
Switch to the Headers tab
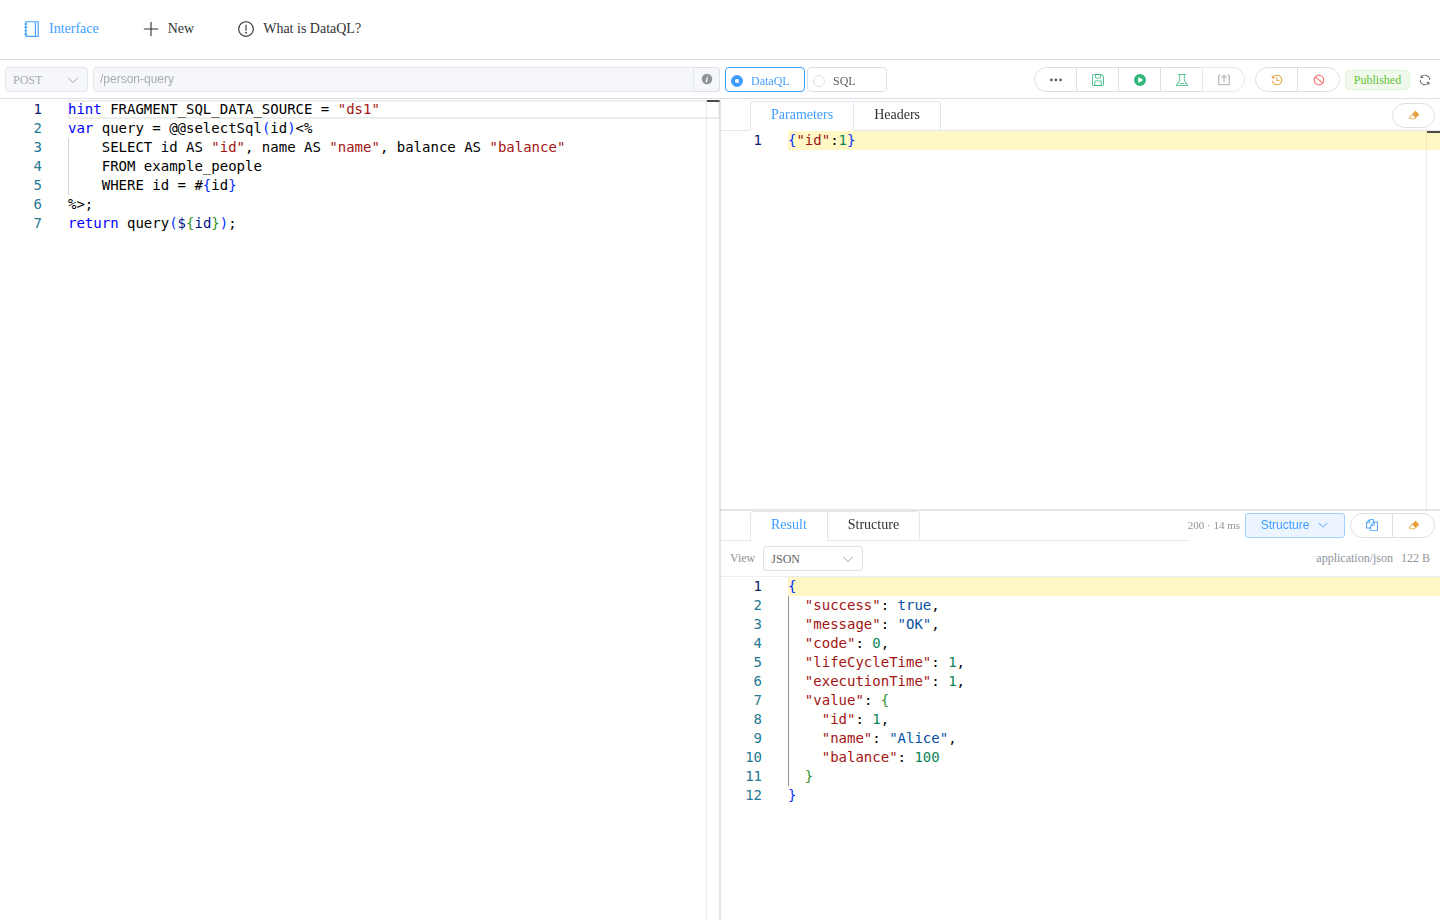(897, 115)
